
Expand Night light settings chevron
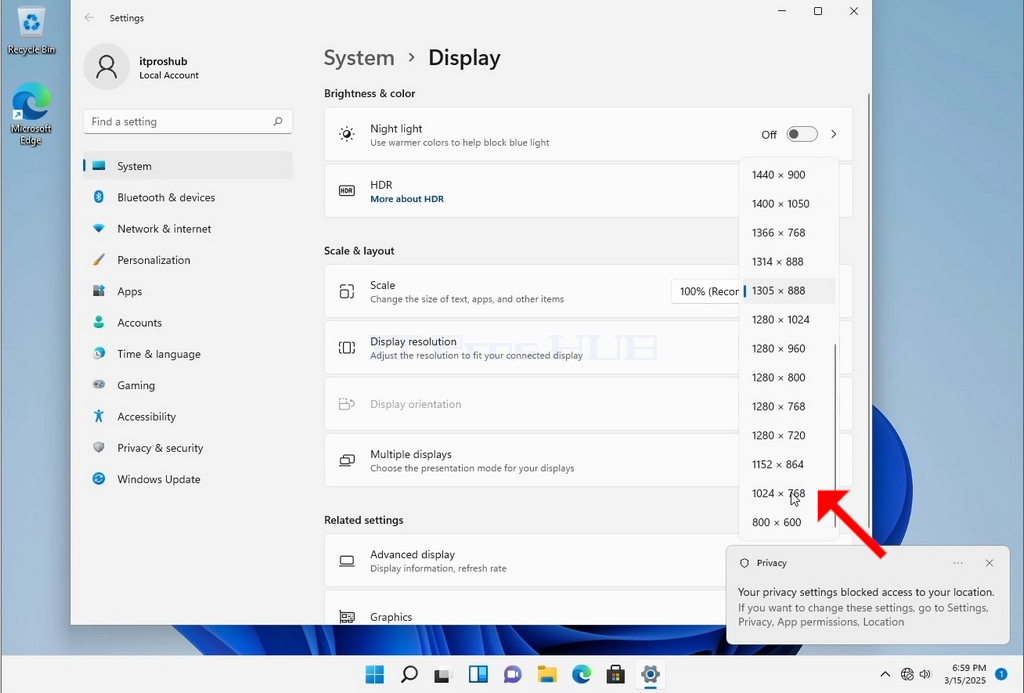[x=834, y=134]
